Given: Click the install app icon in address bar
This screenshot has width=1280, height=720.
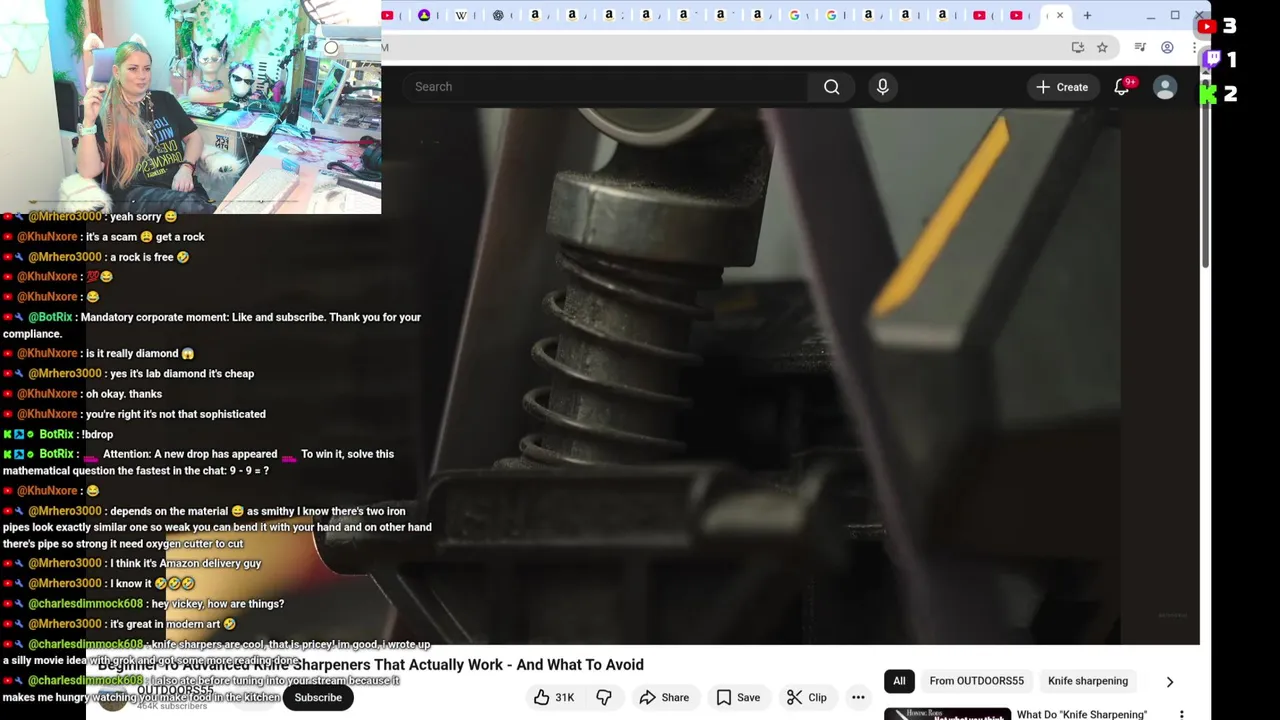Looking at the screenshot, I should click(1077, 47).
